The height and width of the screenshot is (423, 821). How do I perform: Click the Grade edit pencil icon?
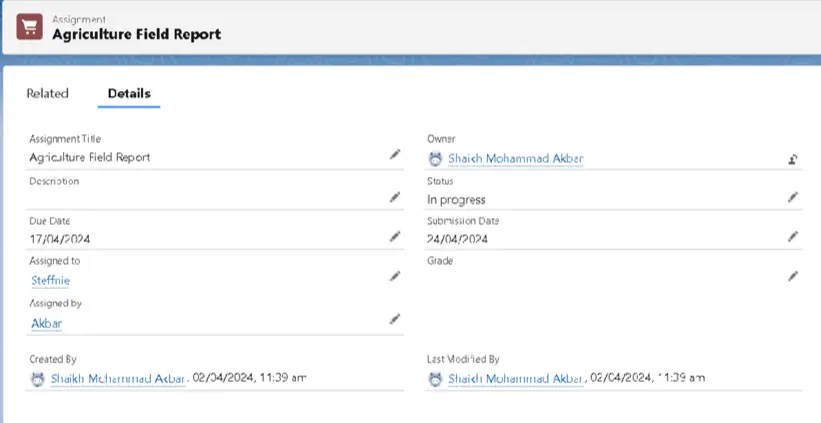pyautogui.click(x=792, y=276)
